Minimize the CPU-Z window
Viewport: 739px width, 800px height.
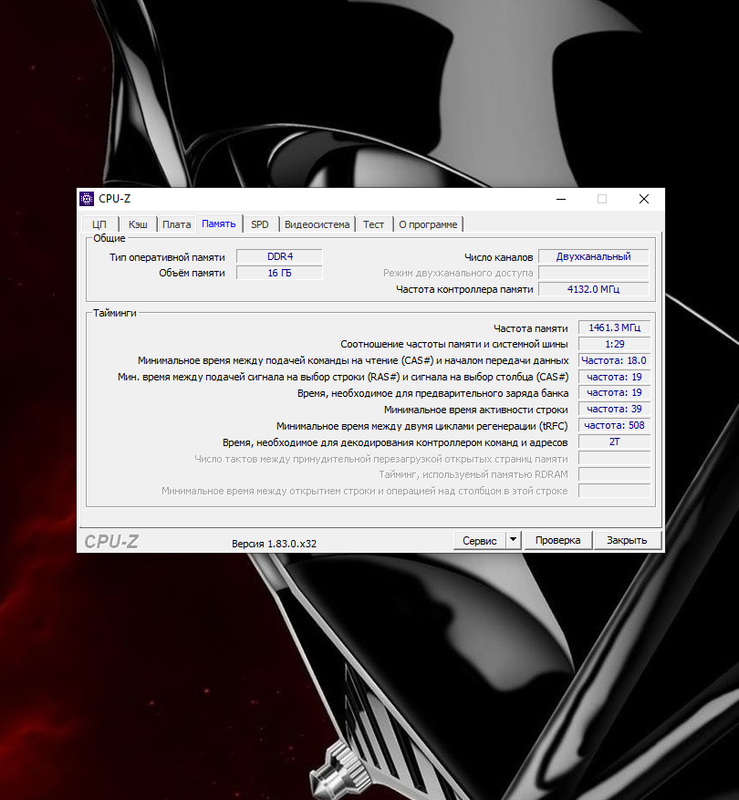pos(561,199)
